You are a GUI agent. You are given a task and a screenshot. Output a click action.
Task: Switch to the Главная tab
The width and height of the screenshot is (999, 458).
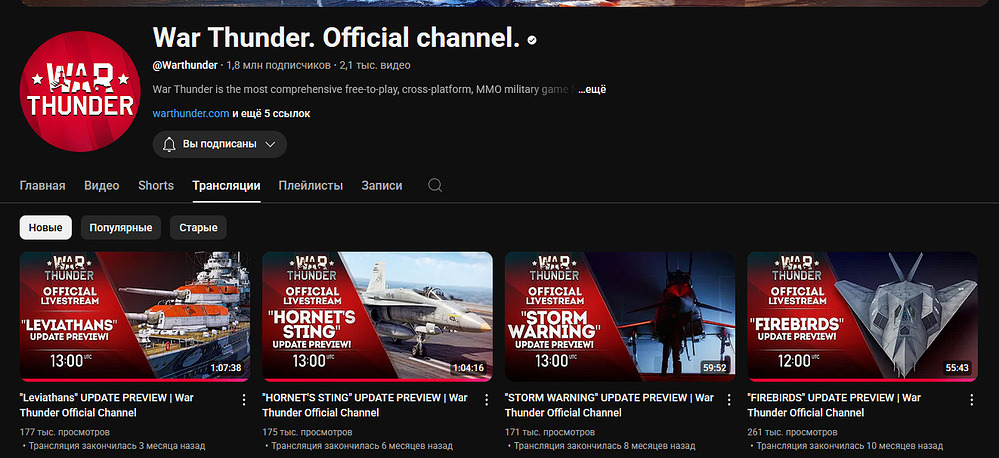43,185
